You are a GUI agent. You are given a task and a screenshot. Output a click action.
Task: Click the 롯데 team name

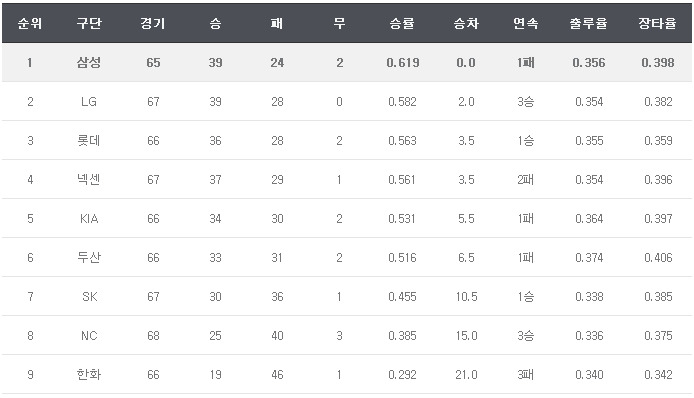(x=89, y=141)
